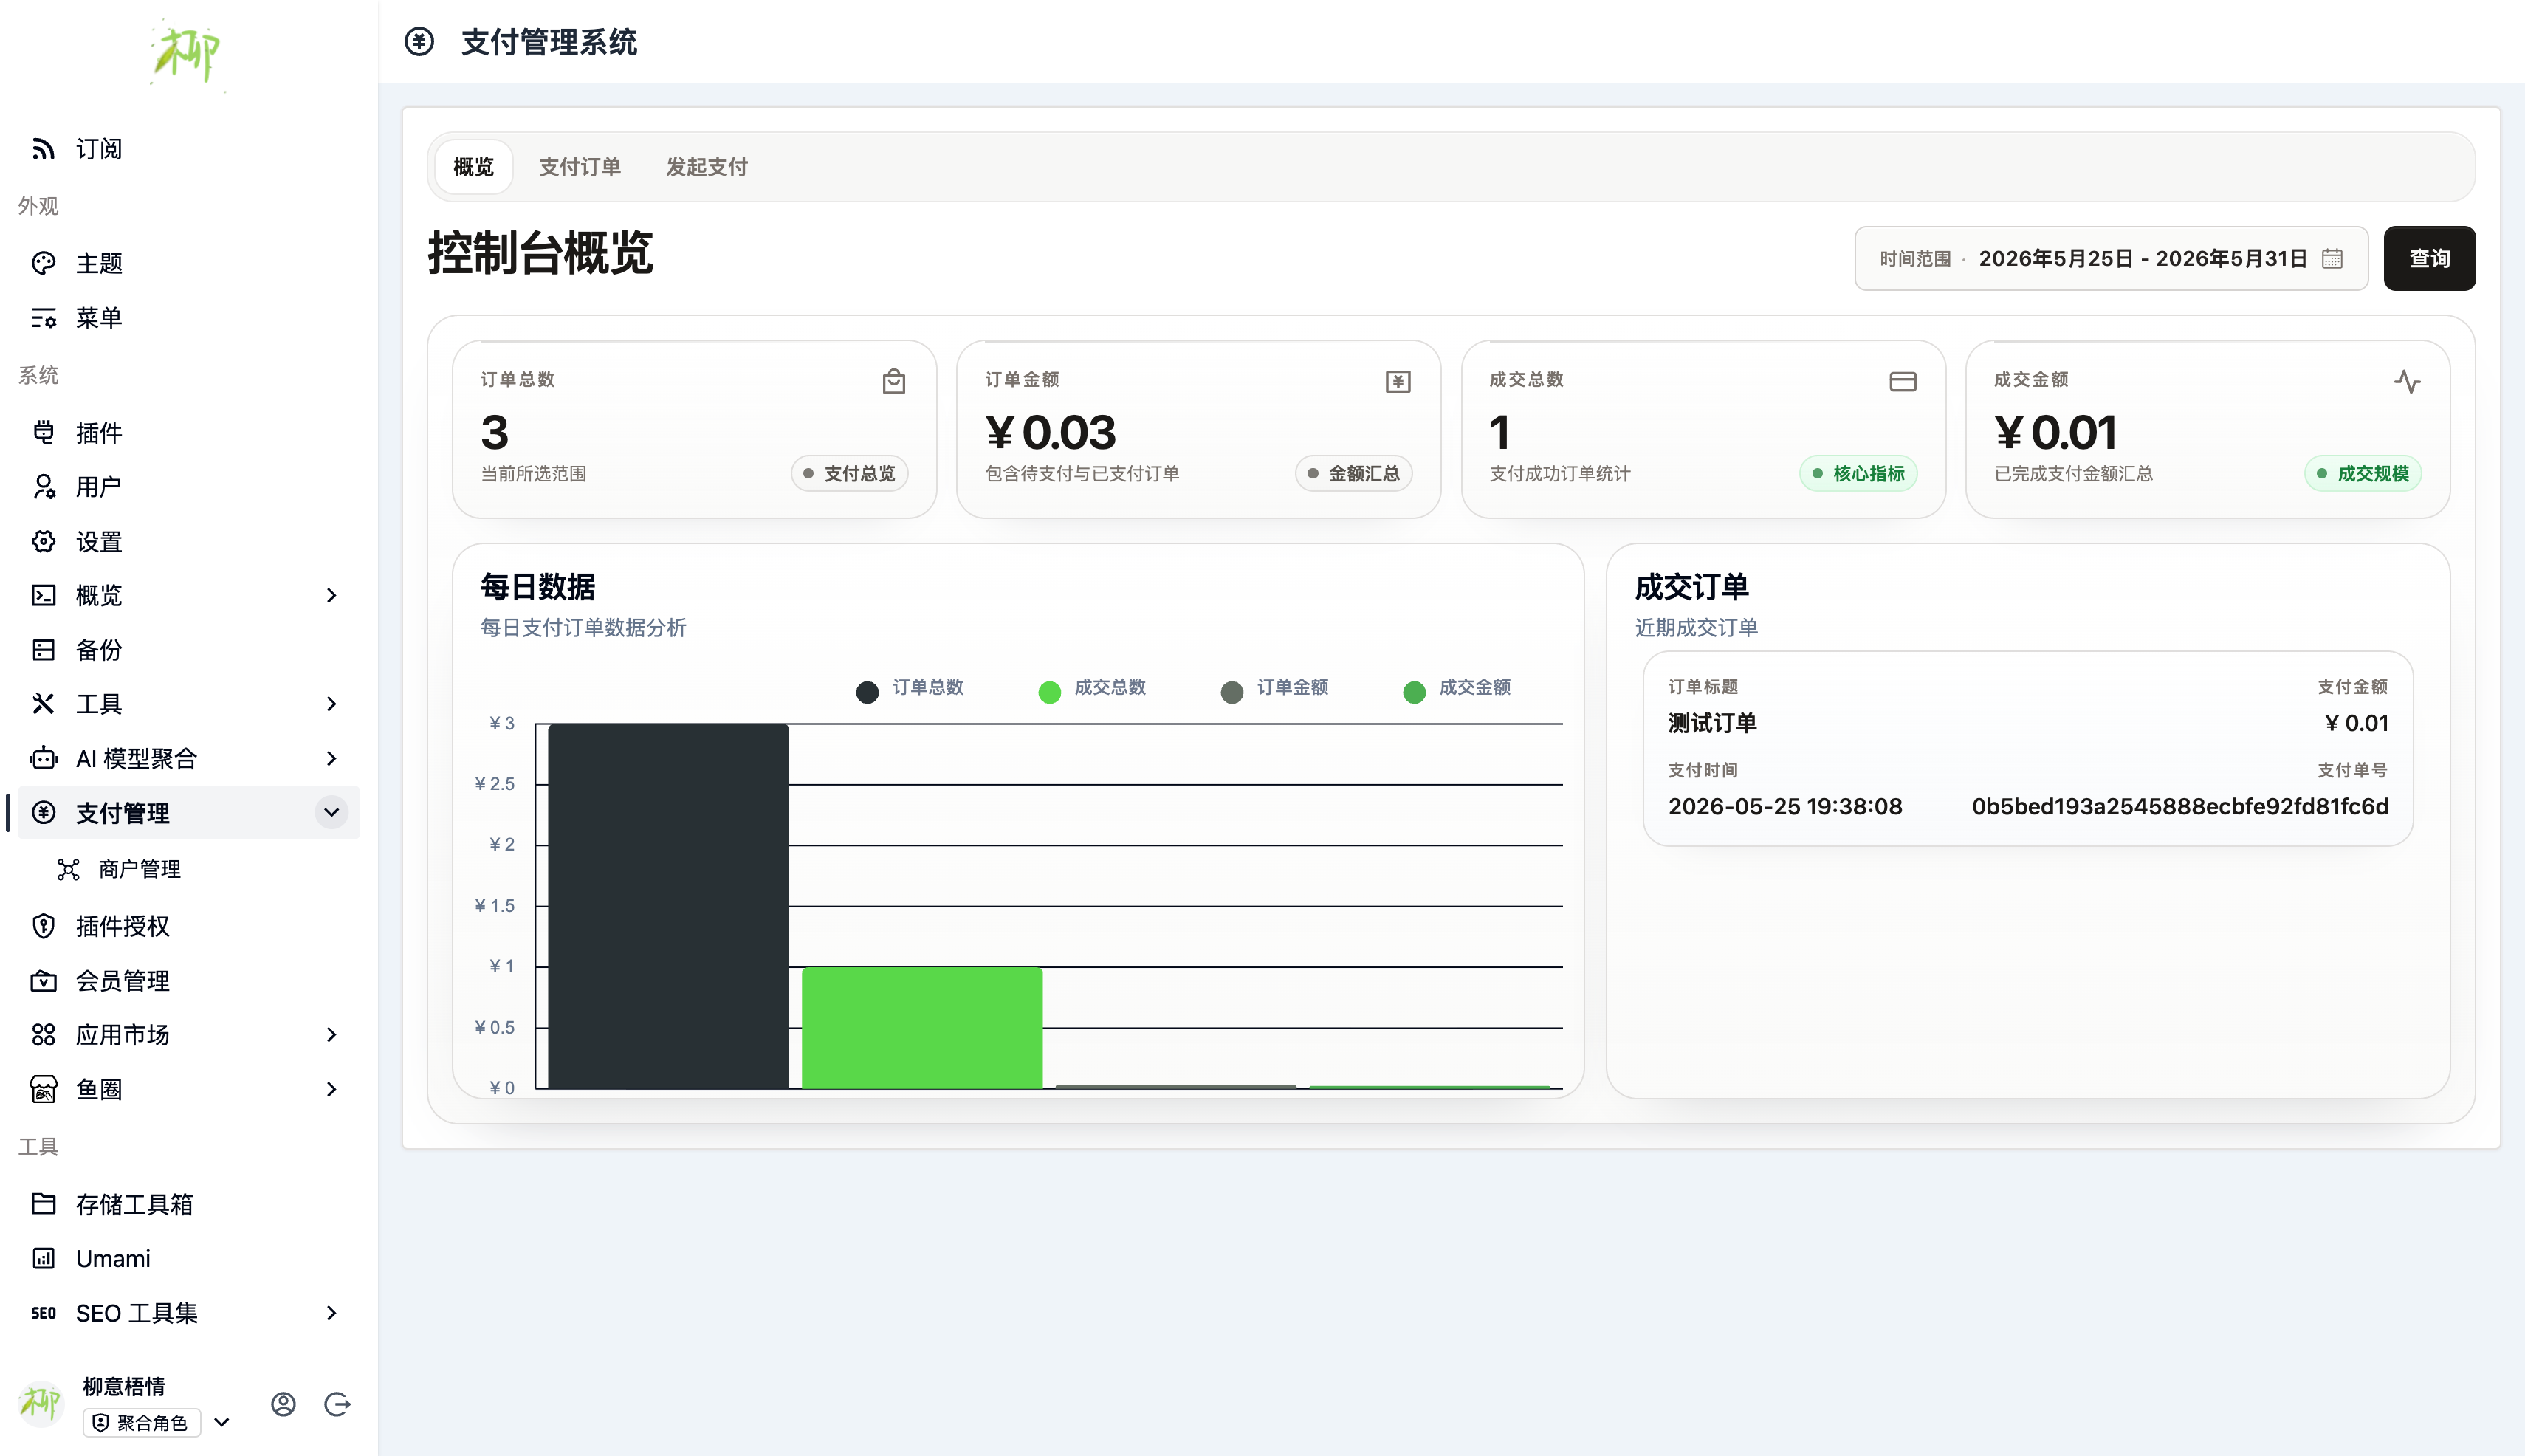
Task: Click credit card icon on 成交总数 card
Action: click(1903, 381)
